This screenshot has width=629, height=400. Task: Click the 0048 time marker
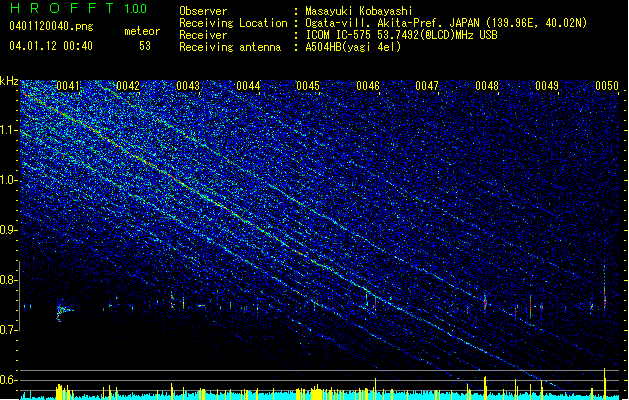(x=487, y=86)
